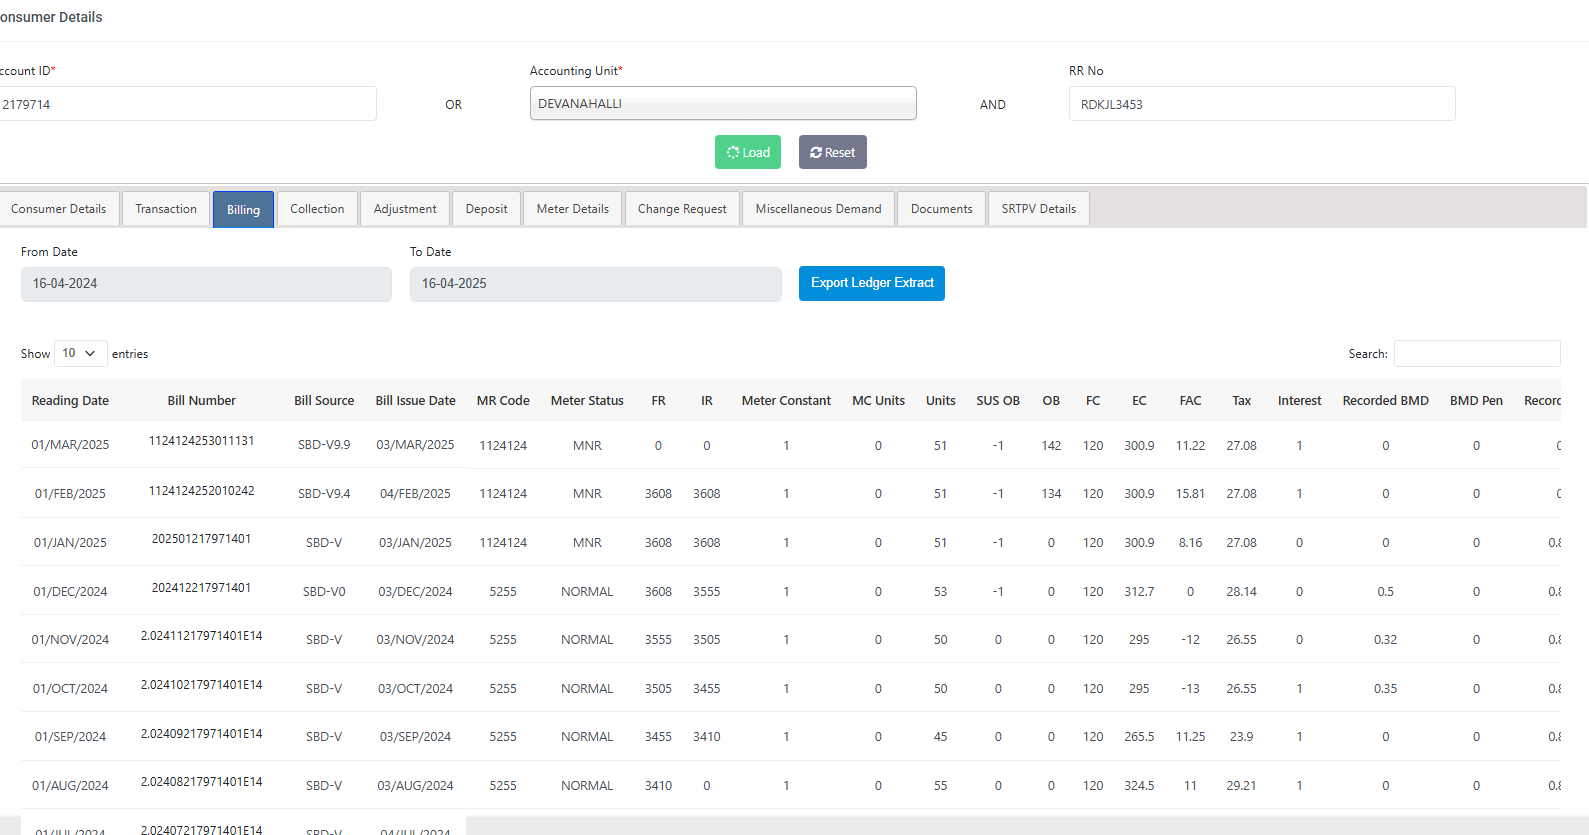Screen dimensions: 1589x835
Task: Switch to Miscellaneous Demand tab
Action: point(819,209)
